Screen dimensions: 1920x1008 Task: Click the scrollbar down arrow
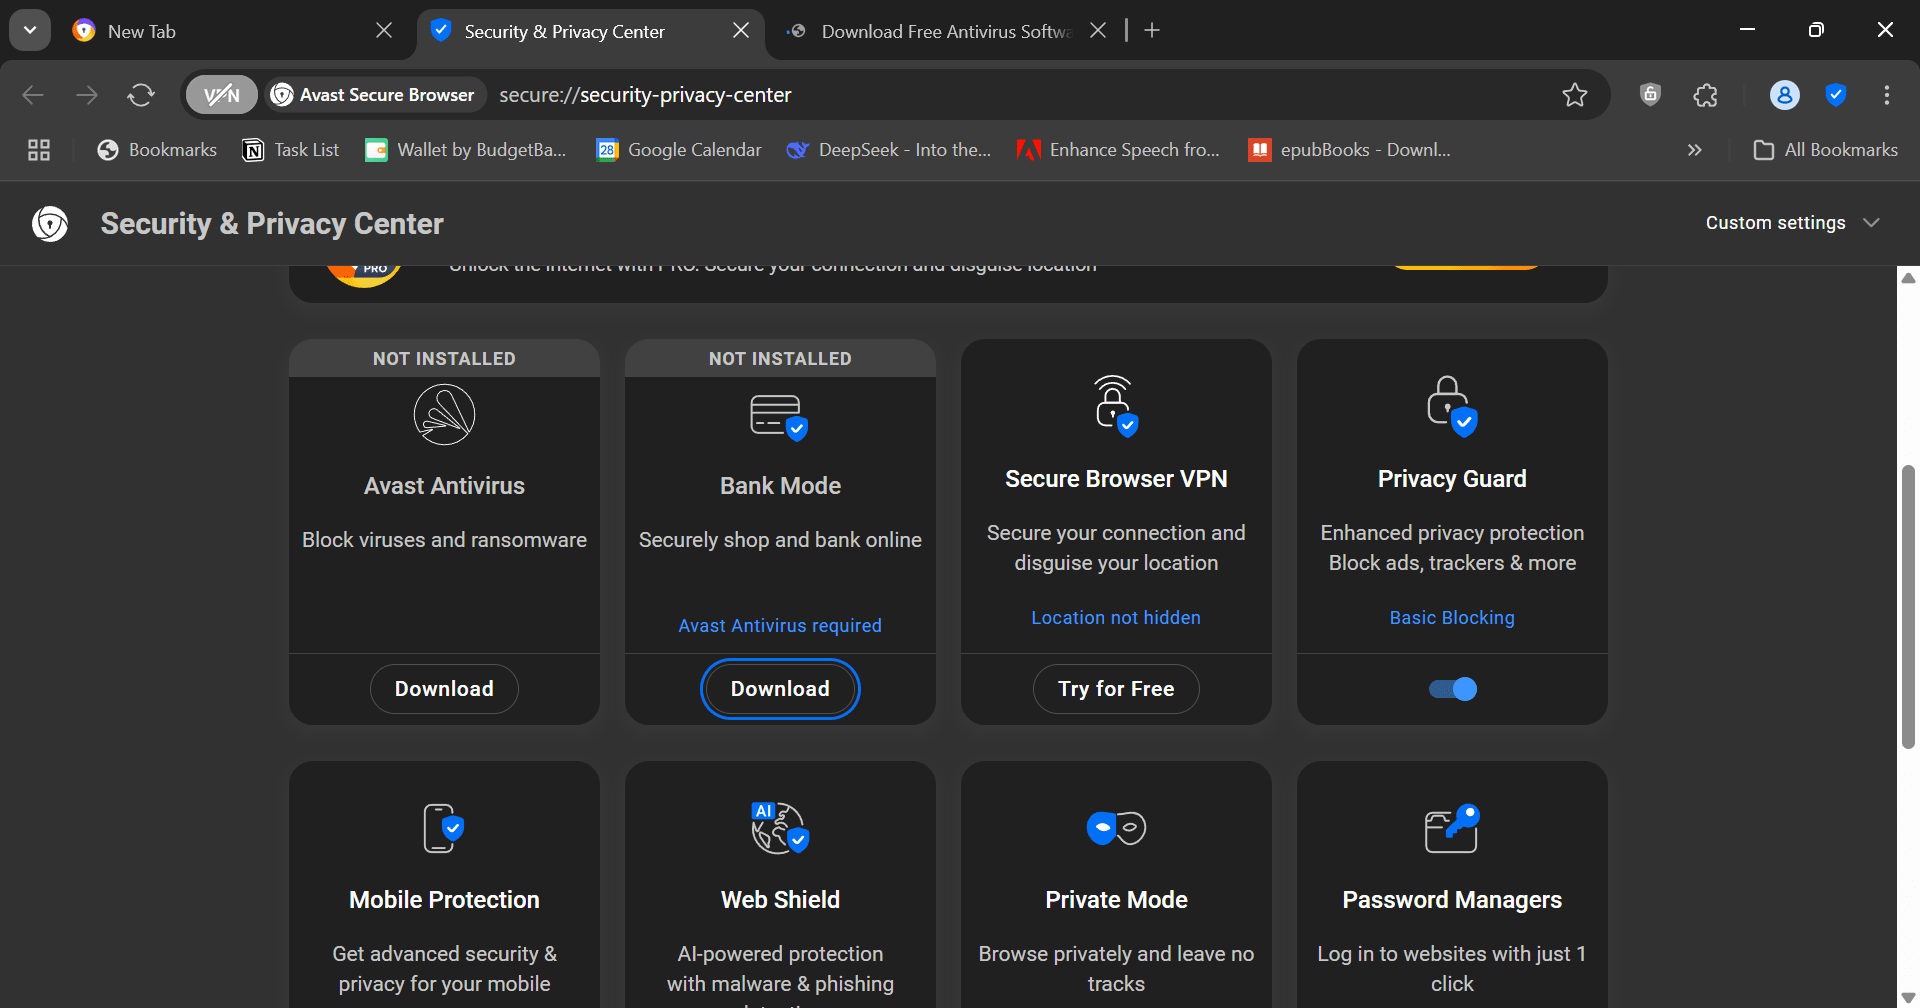[x=1908, y=997]
